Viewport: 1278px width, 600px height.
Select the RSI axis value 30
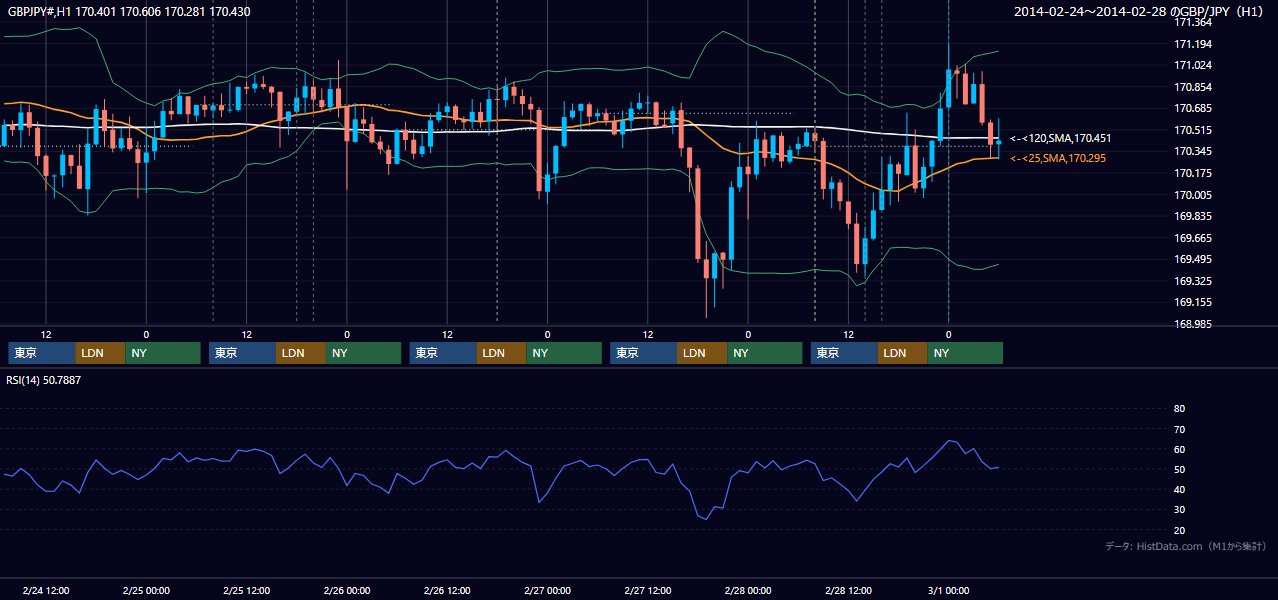click(1179, 510)
